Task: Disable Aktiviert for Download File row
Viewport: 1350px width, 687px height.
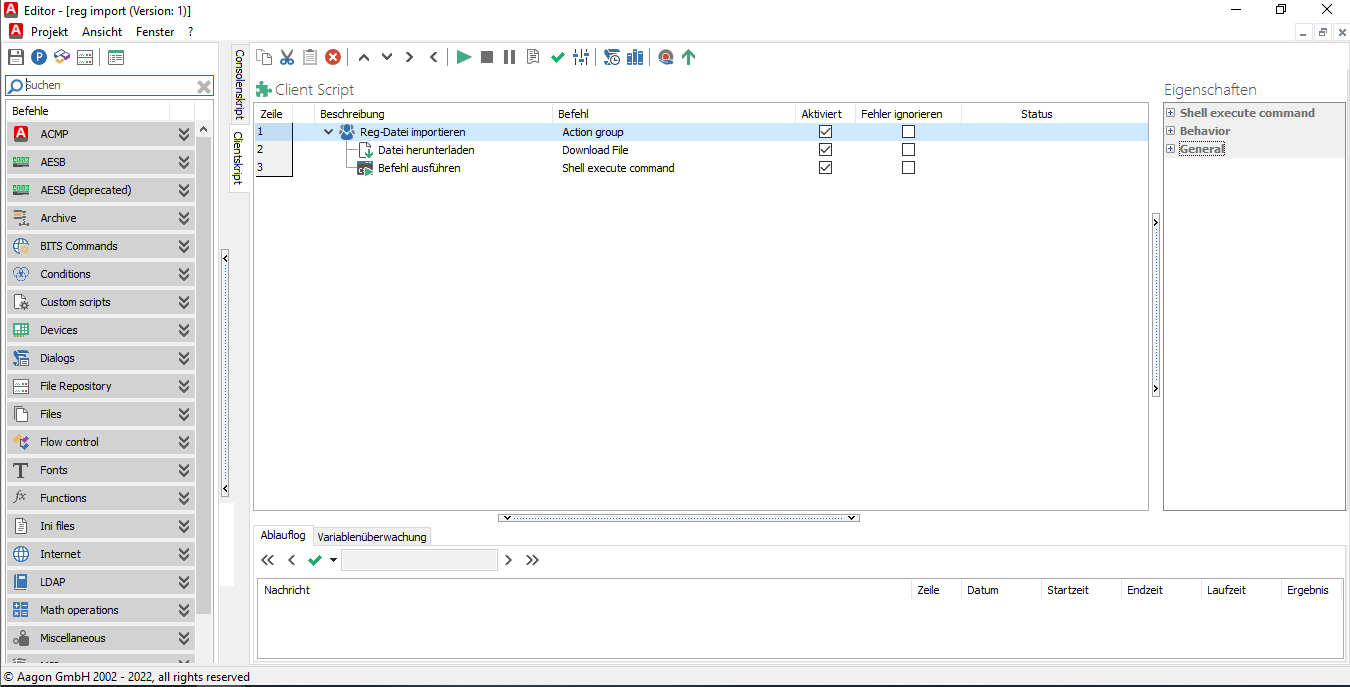Action: pos(826,149)
